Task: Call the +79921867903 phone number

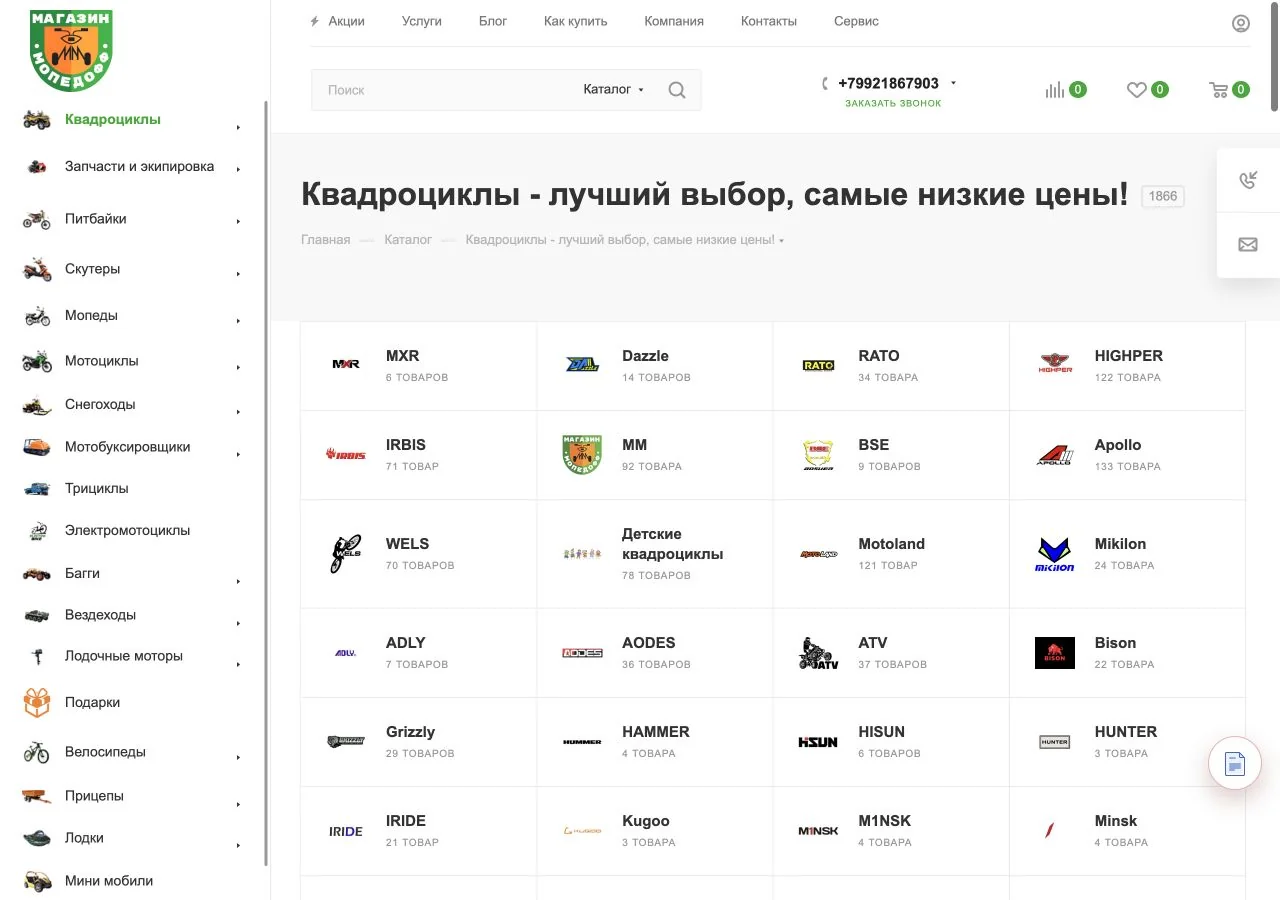Action: [888, 83]
